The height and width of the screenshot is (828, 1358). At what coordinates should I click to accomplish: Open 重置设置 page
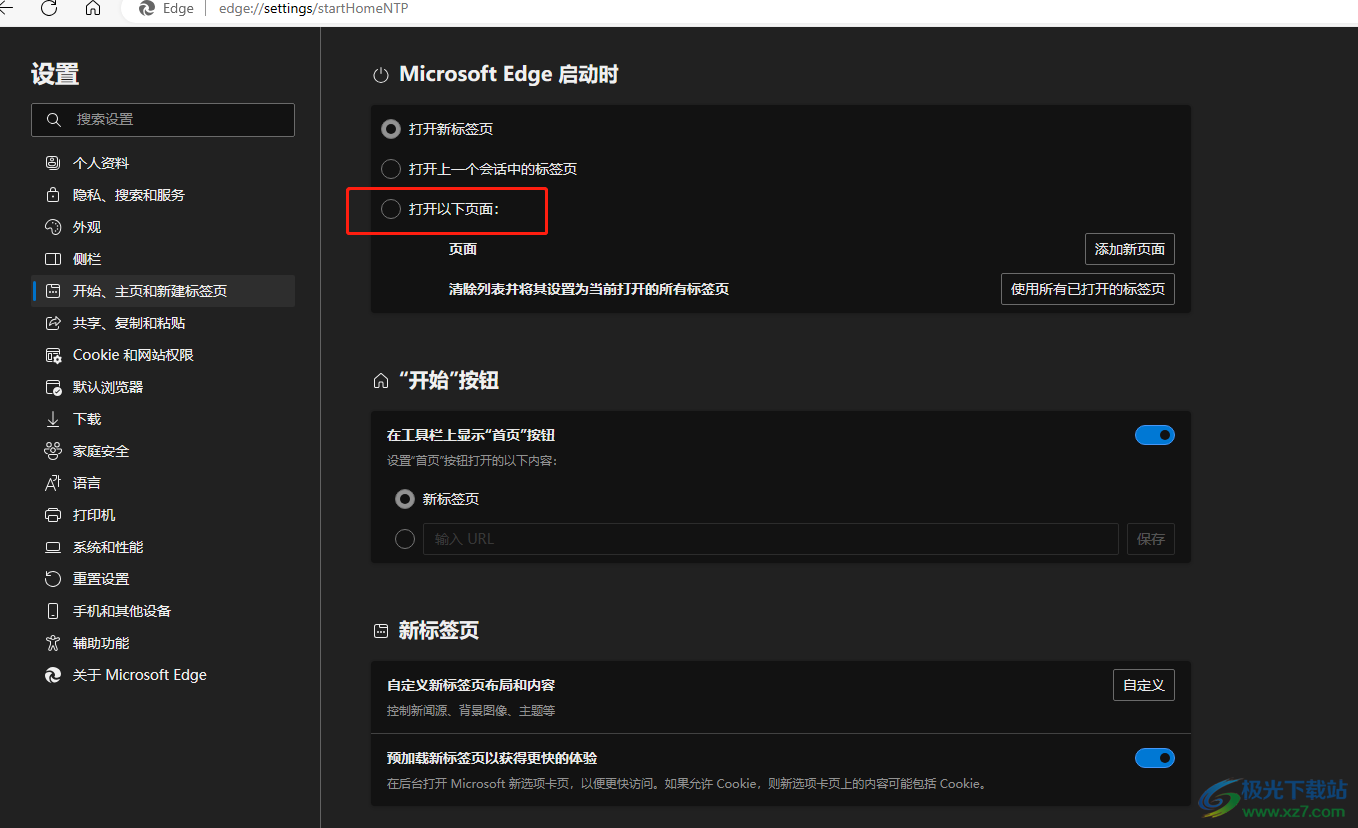(163, 579)
